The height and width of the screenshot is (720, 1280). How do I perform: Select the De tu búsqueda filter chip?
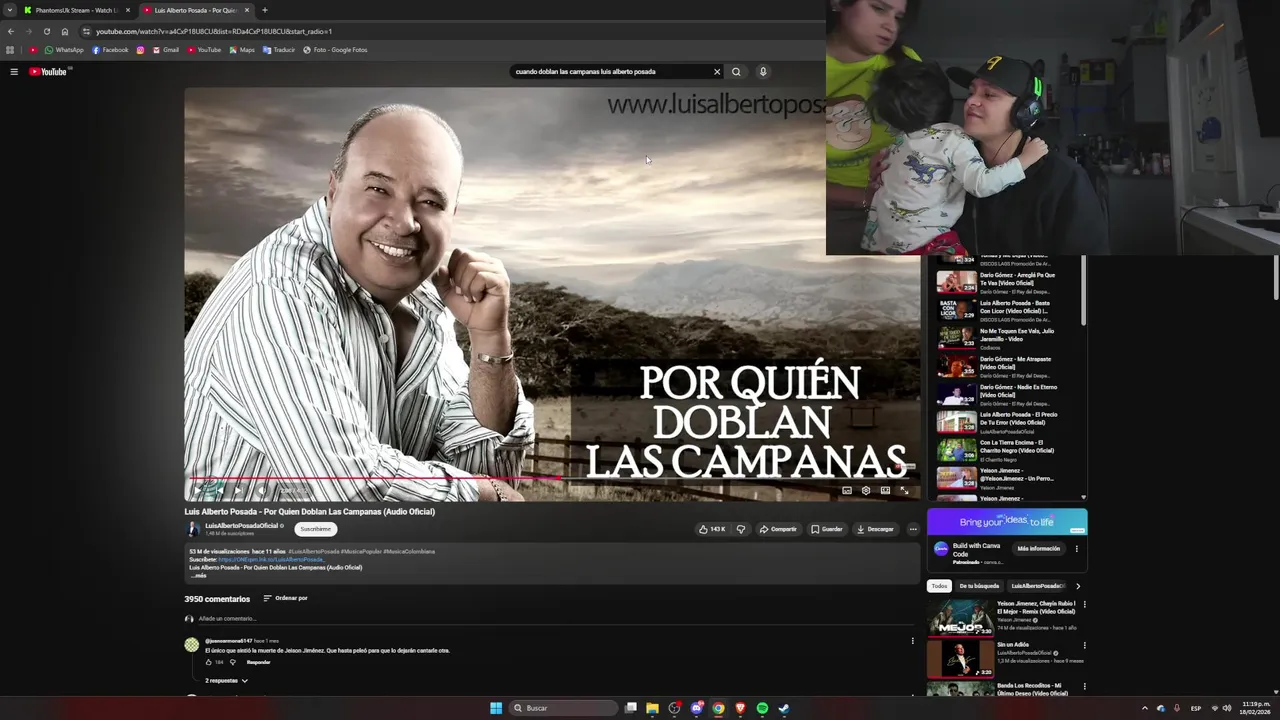click(x=979, y=586)
